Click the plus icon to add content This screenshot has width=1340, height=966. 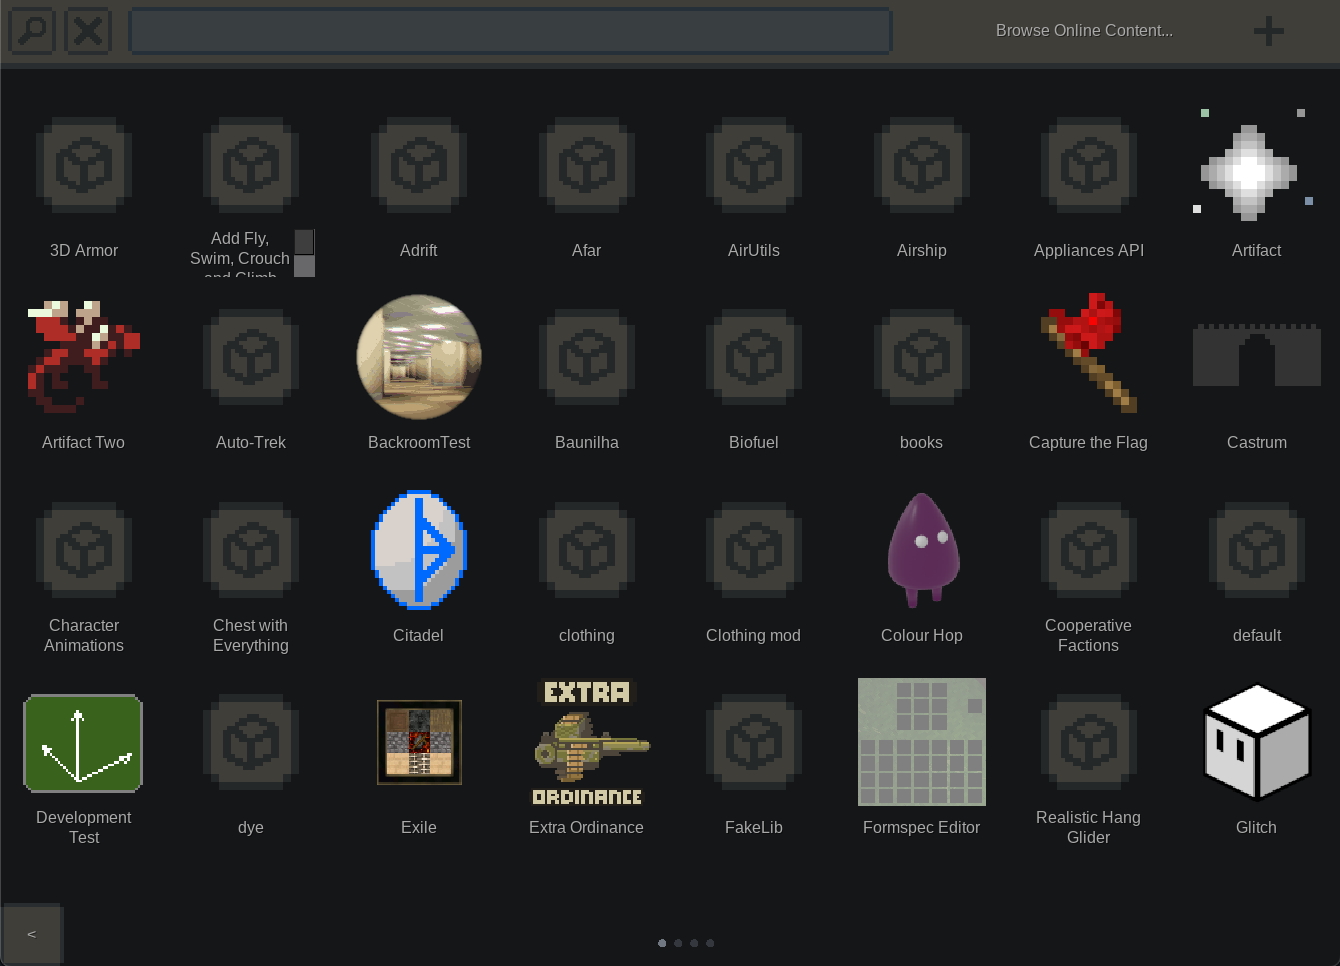point(1268,31)
